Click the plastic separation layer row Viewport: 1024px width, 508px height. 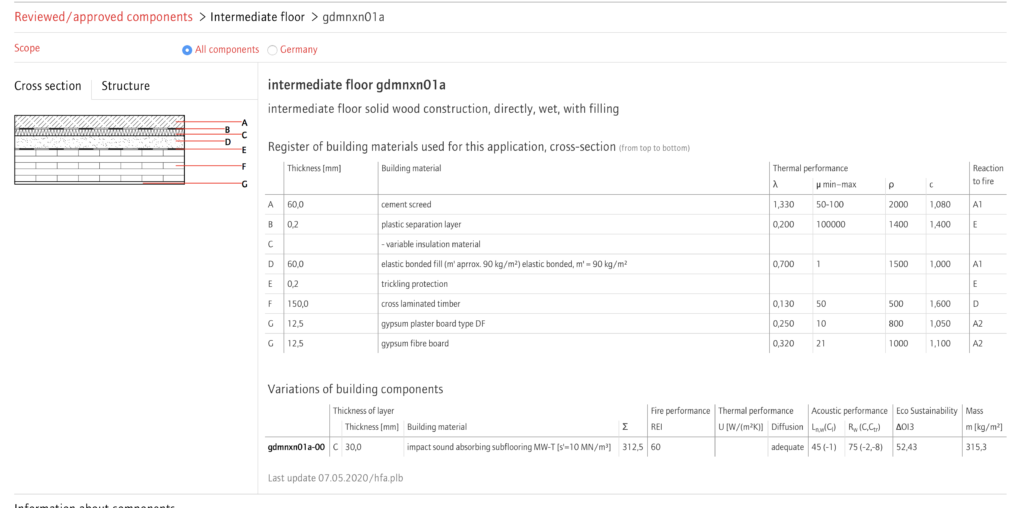[635, 224]
